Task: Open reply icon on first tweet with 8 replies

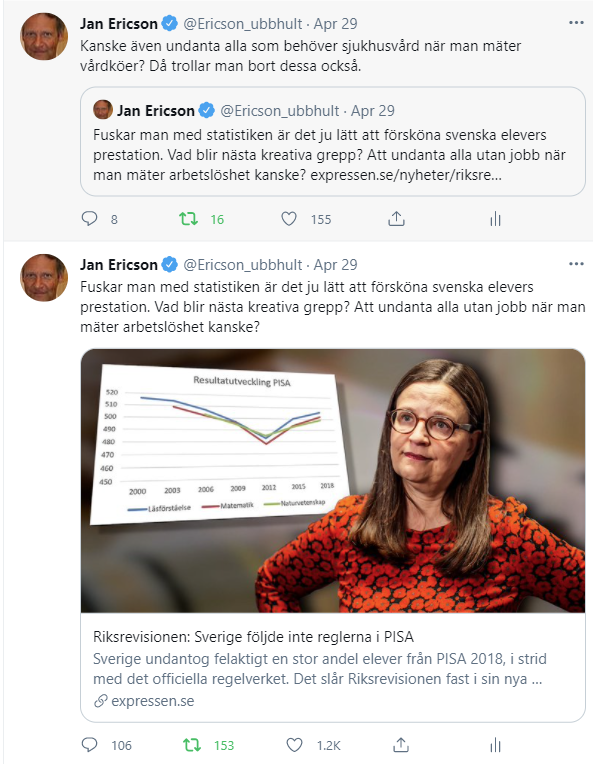Action: [x=89, y=219]
